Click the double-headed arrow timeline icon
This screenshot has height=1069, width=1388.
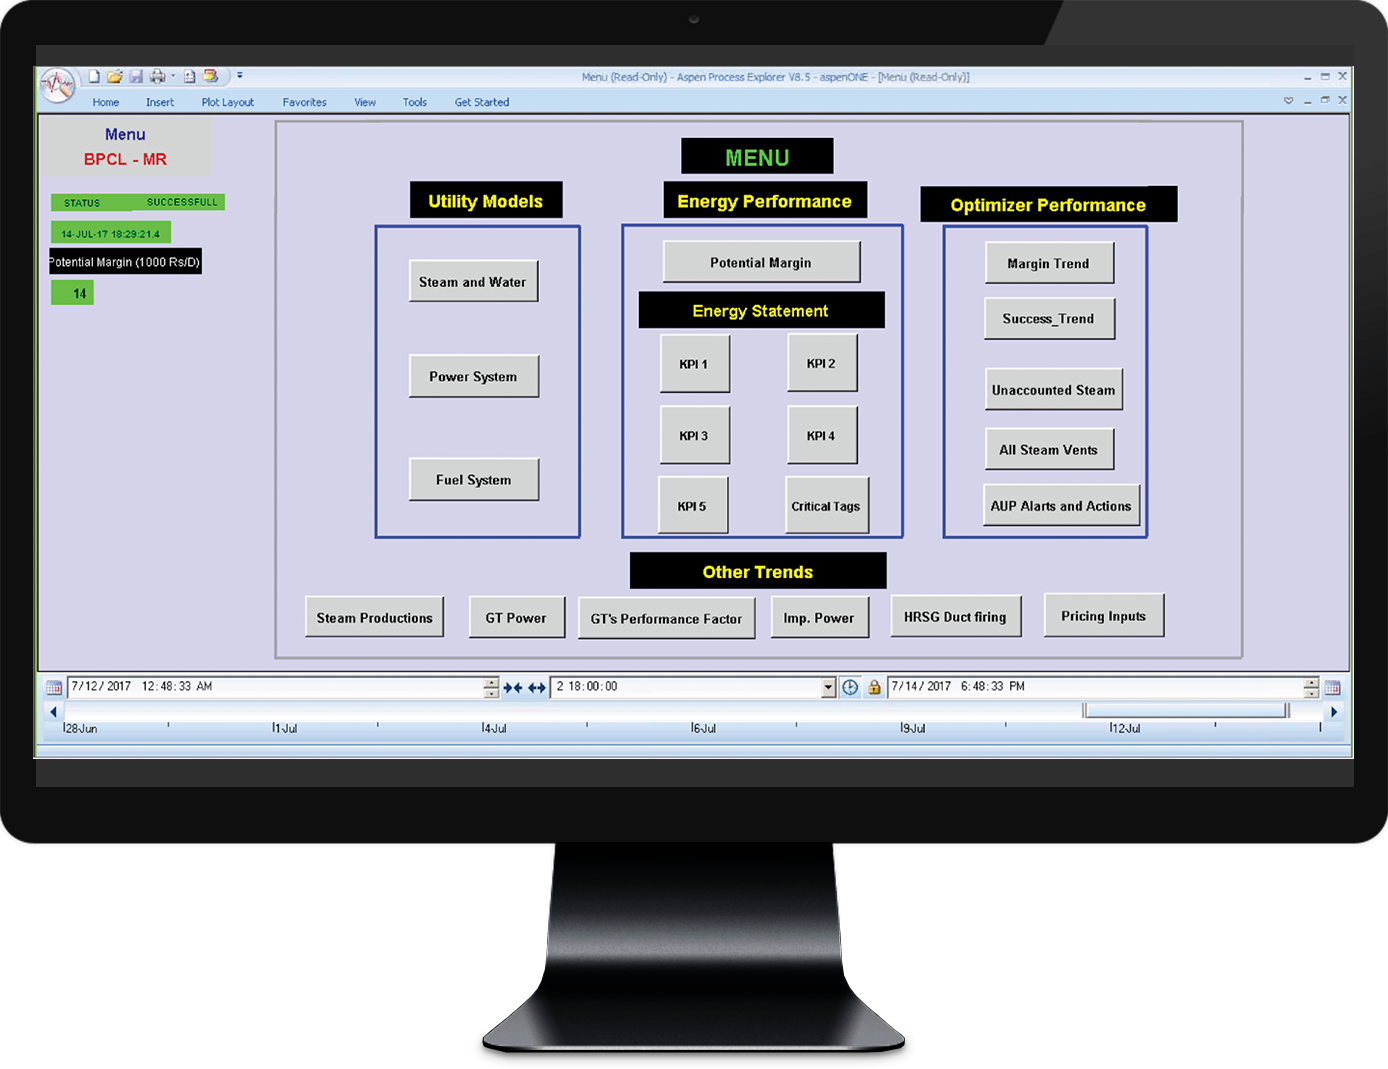pos(537,688)
